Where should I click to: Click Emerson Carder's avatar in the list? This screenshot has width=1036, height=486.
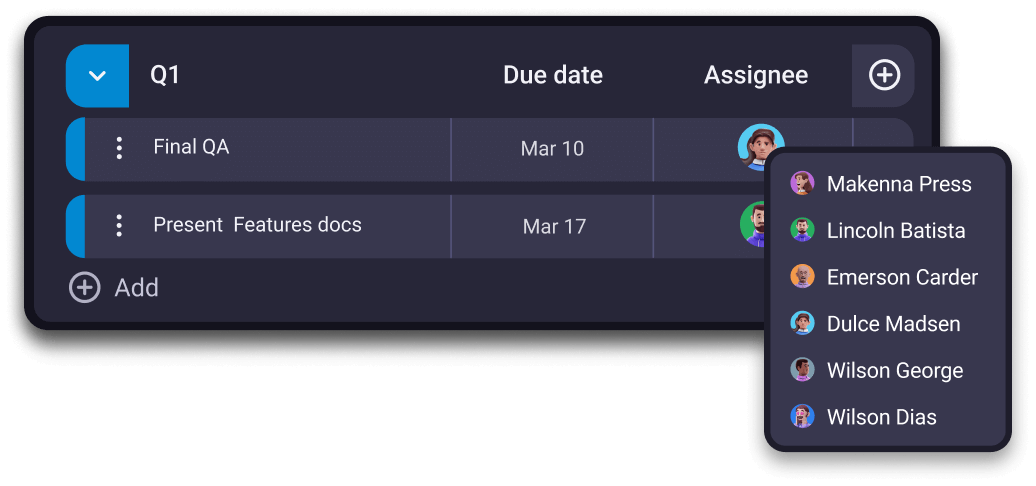coord(802,277)
